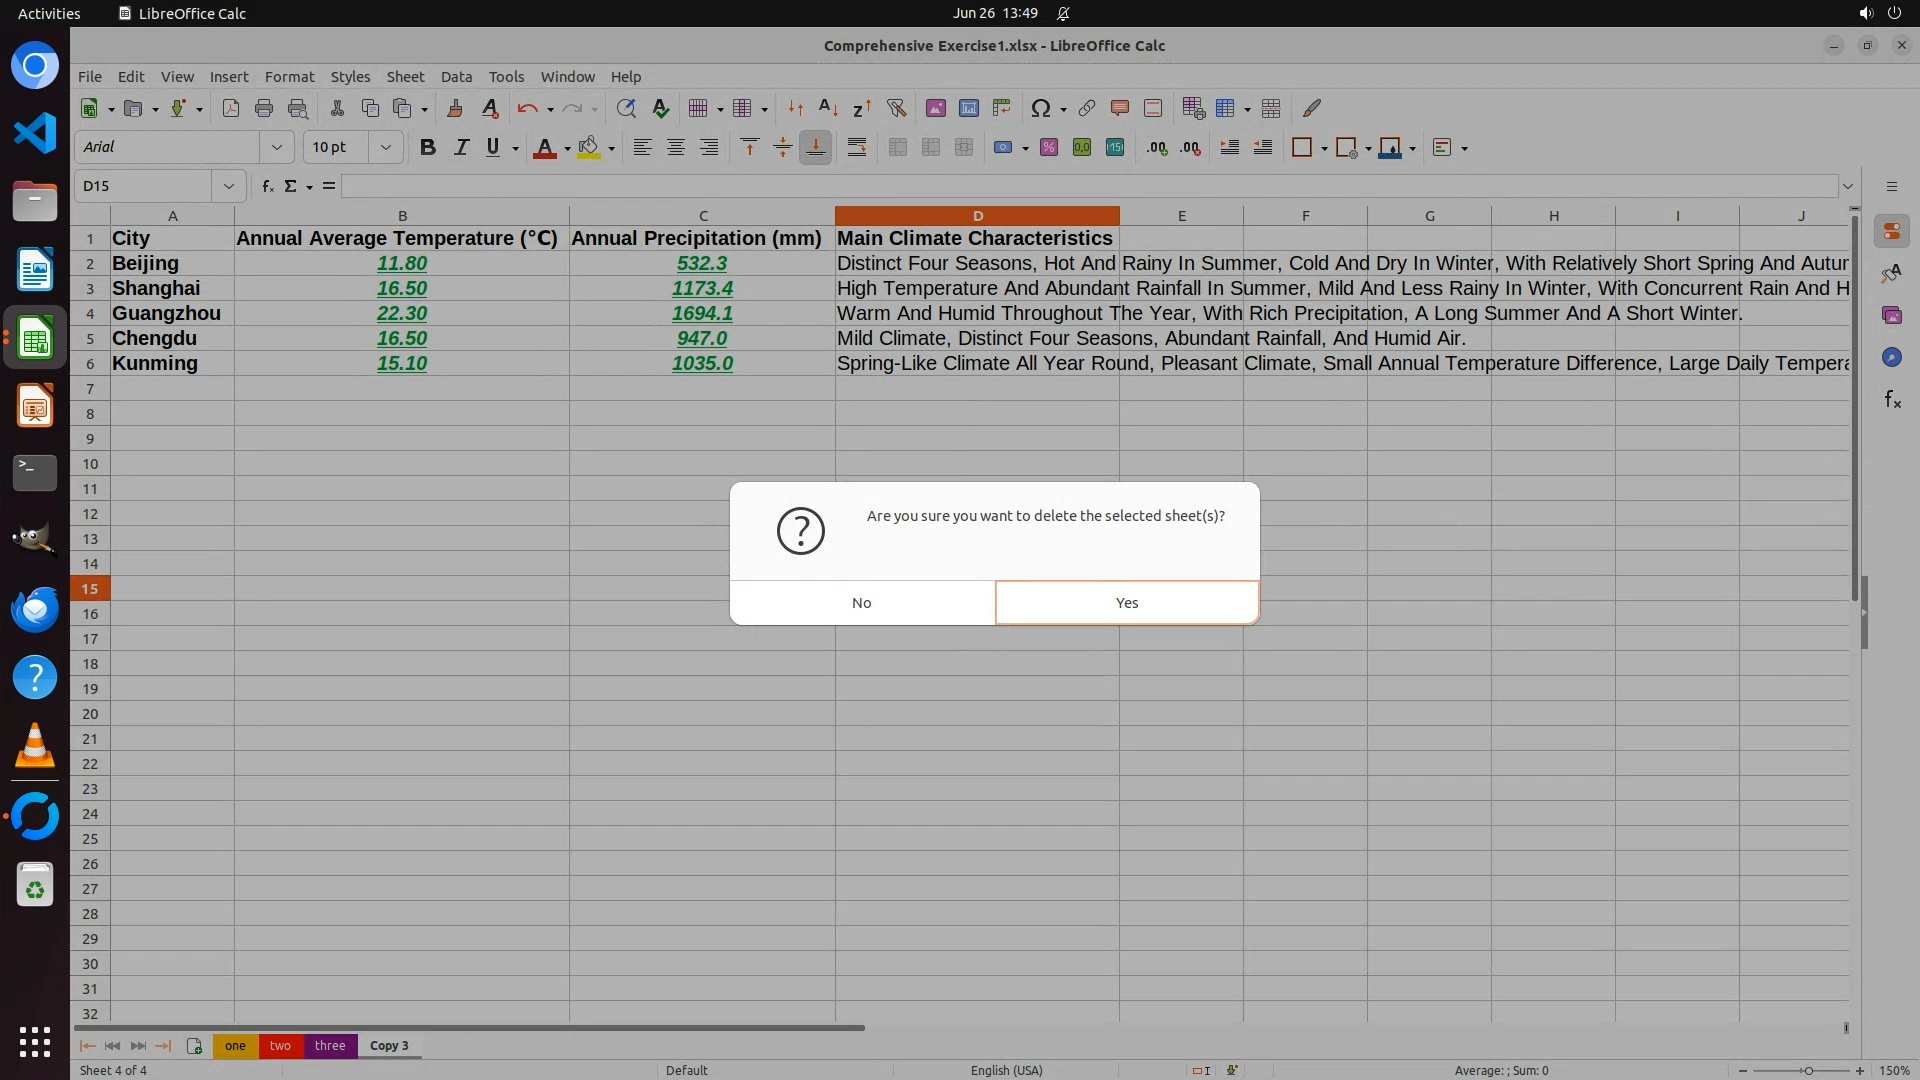Viewport: 1920px width, 1080px height.
Task: Click the AutoFilter icon
Action: [896, 108]
